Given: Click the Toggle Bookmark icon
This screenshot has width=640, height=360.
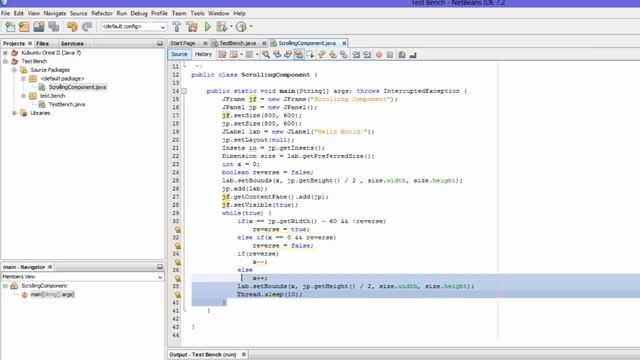Looking at the screenshot, I should pyautogui.click(x=344, y=55).
